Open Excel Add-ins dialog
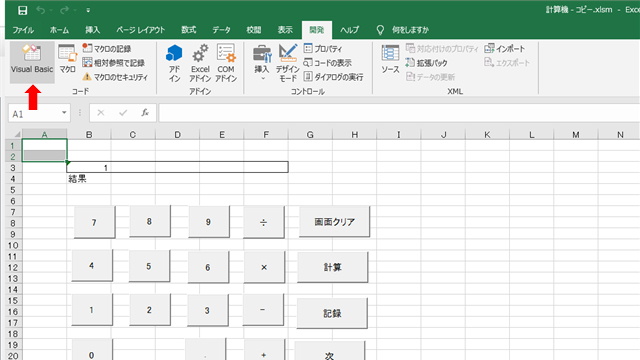Image resolution: width=640 pixels, height=360 pixels. [200, 63]
